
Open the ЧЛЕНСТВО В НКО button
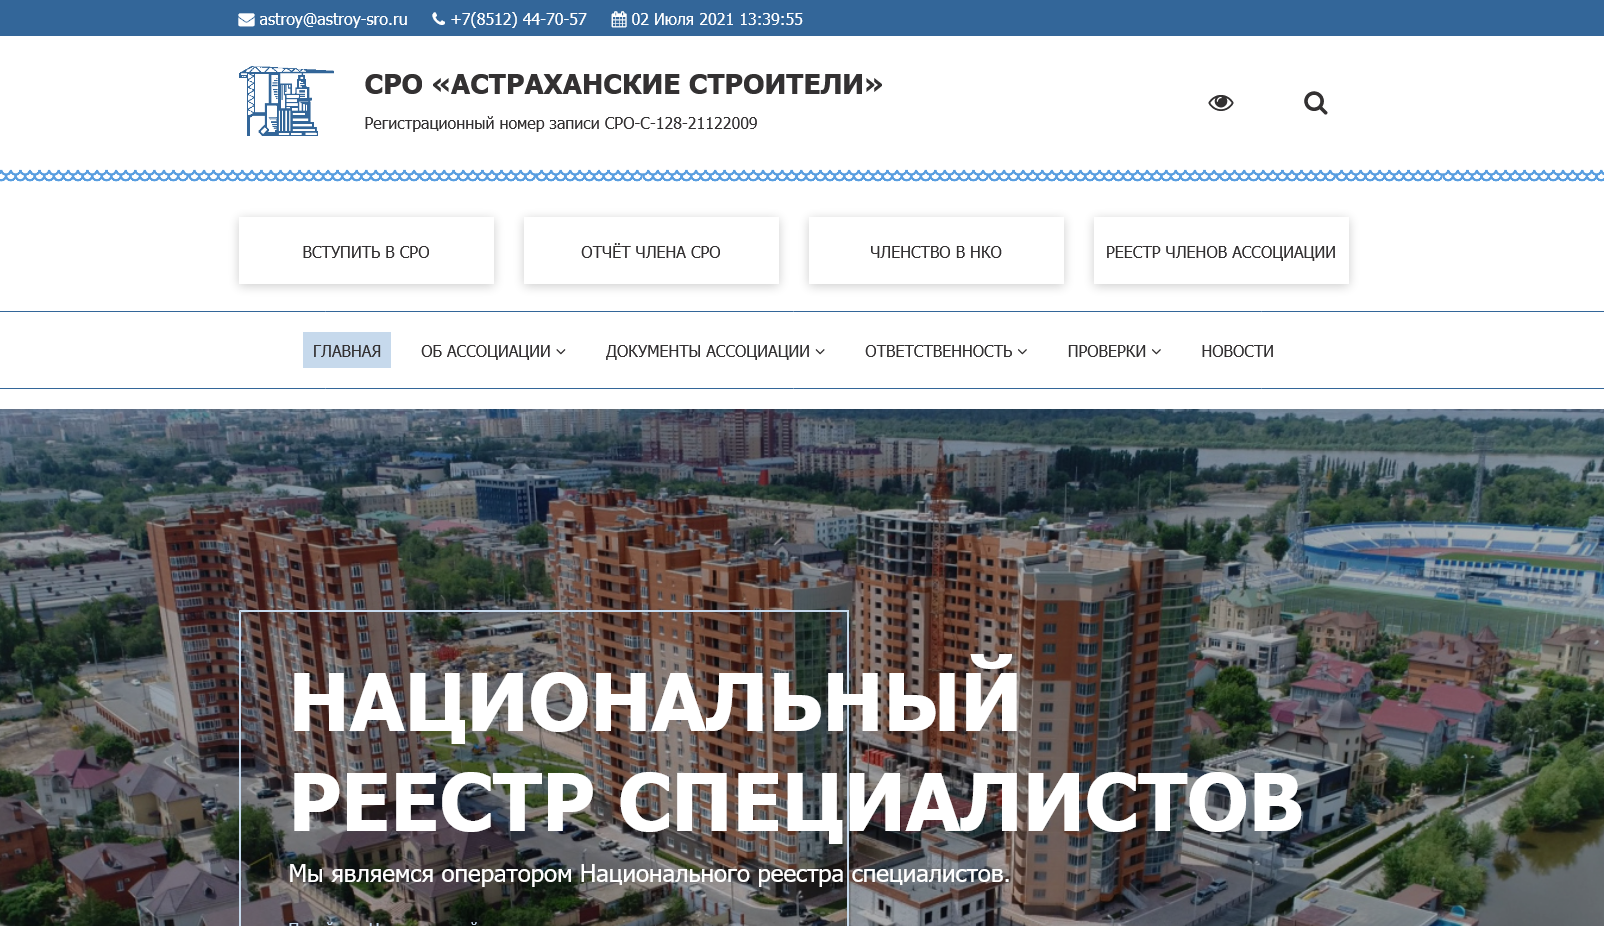click(936, 252)
